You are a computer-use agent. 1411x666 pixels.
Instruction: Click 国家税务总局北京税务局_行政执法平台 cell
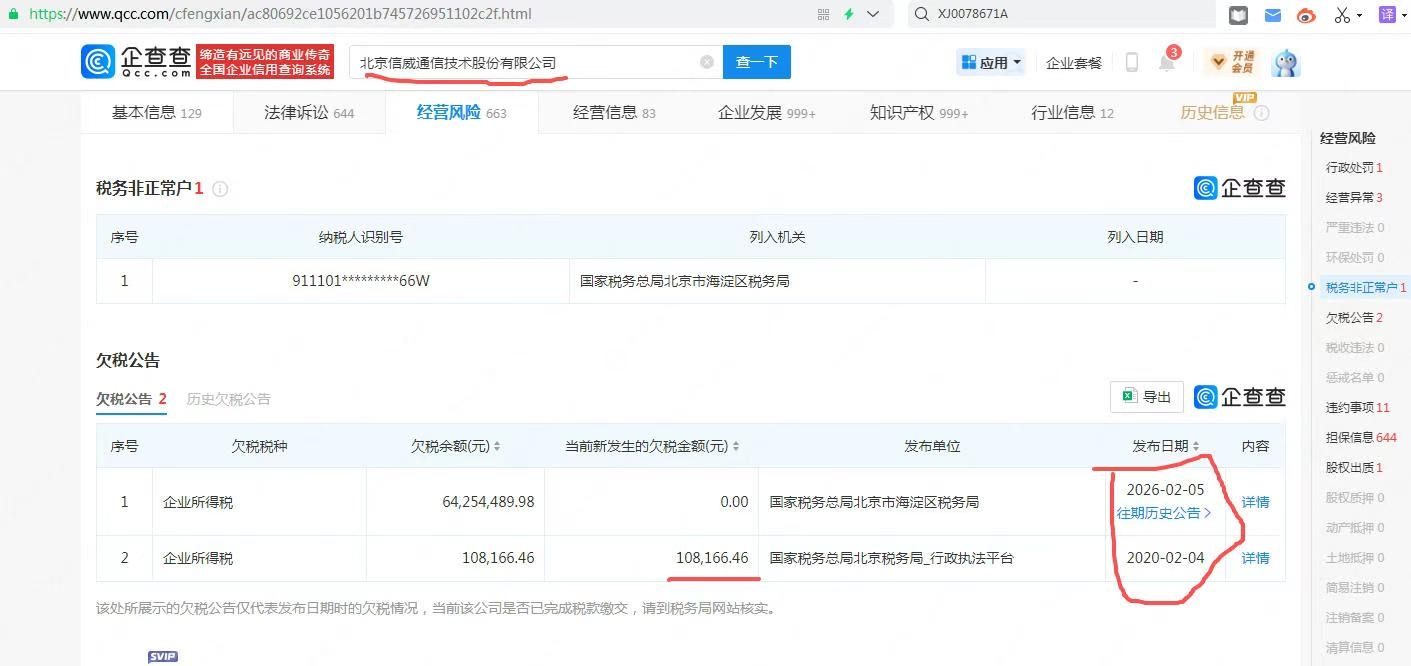click(891, 558)
